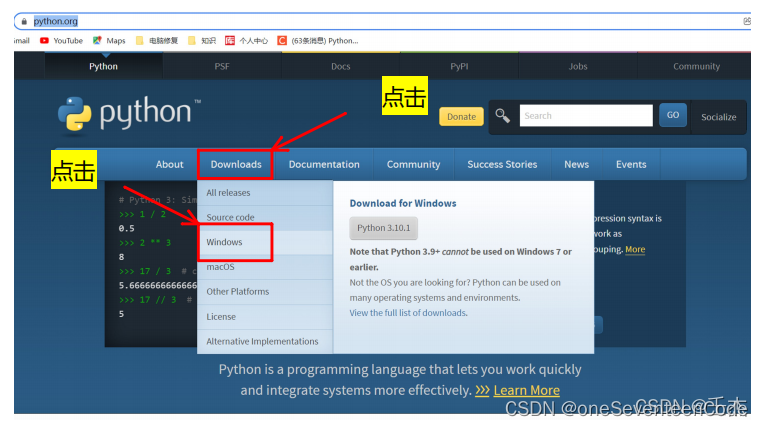Open the News navigation menu
This screenshot has width=763, height=426.
tap(576, 165)
